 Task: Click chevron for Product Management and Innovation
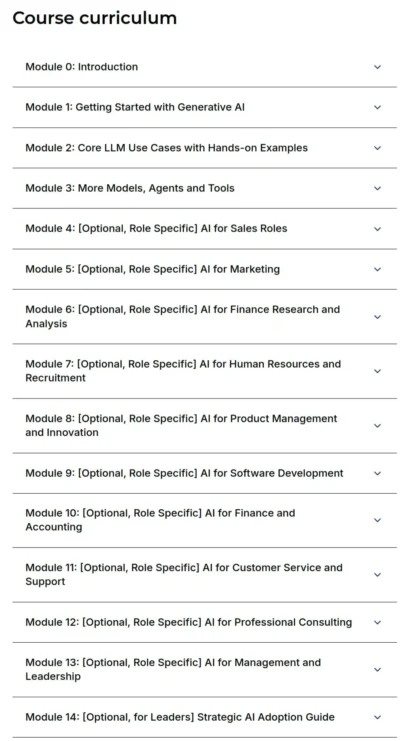click(x=377, y=426)
